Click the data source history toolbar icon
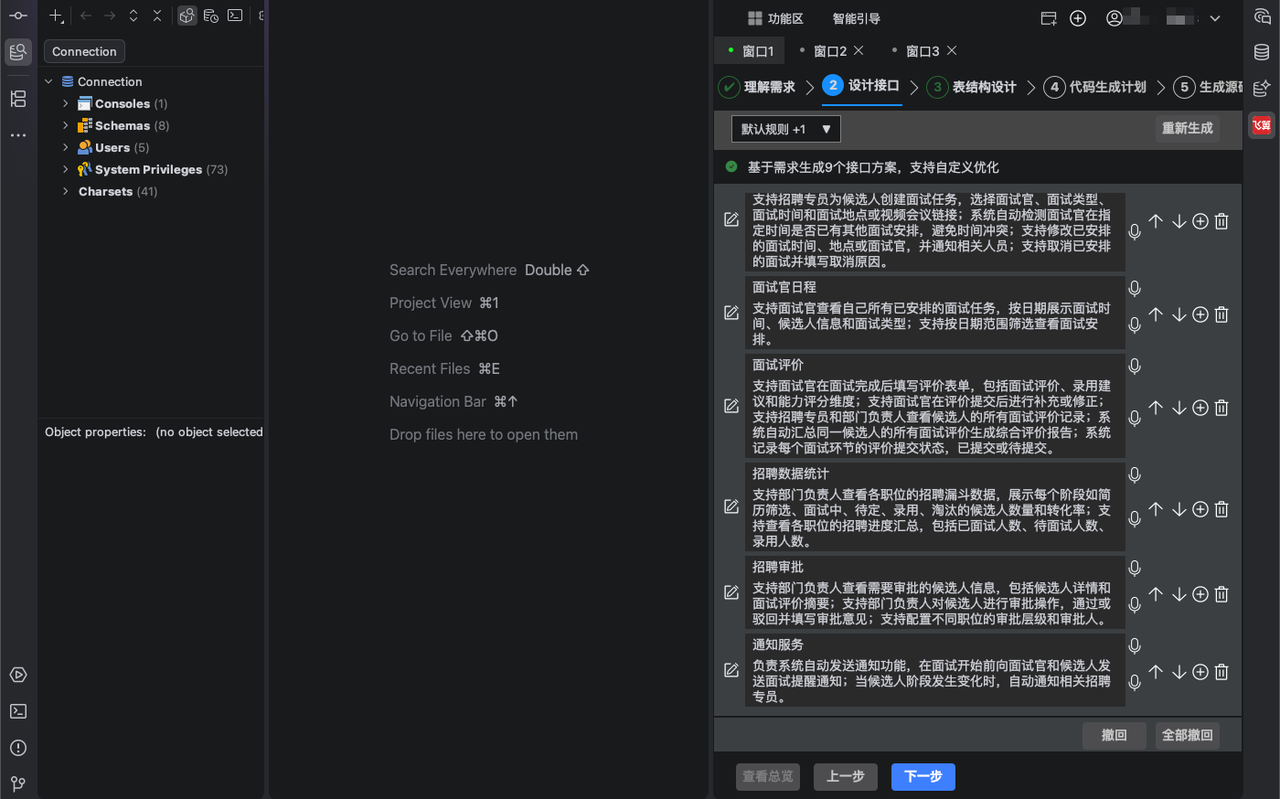 (x=211, y=16)
